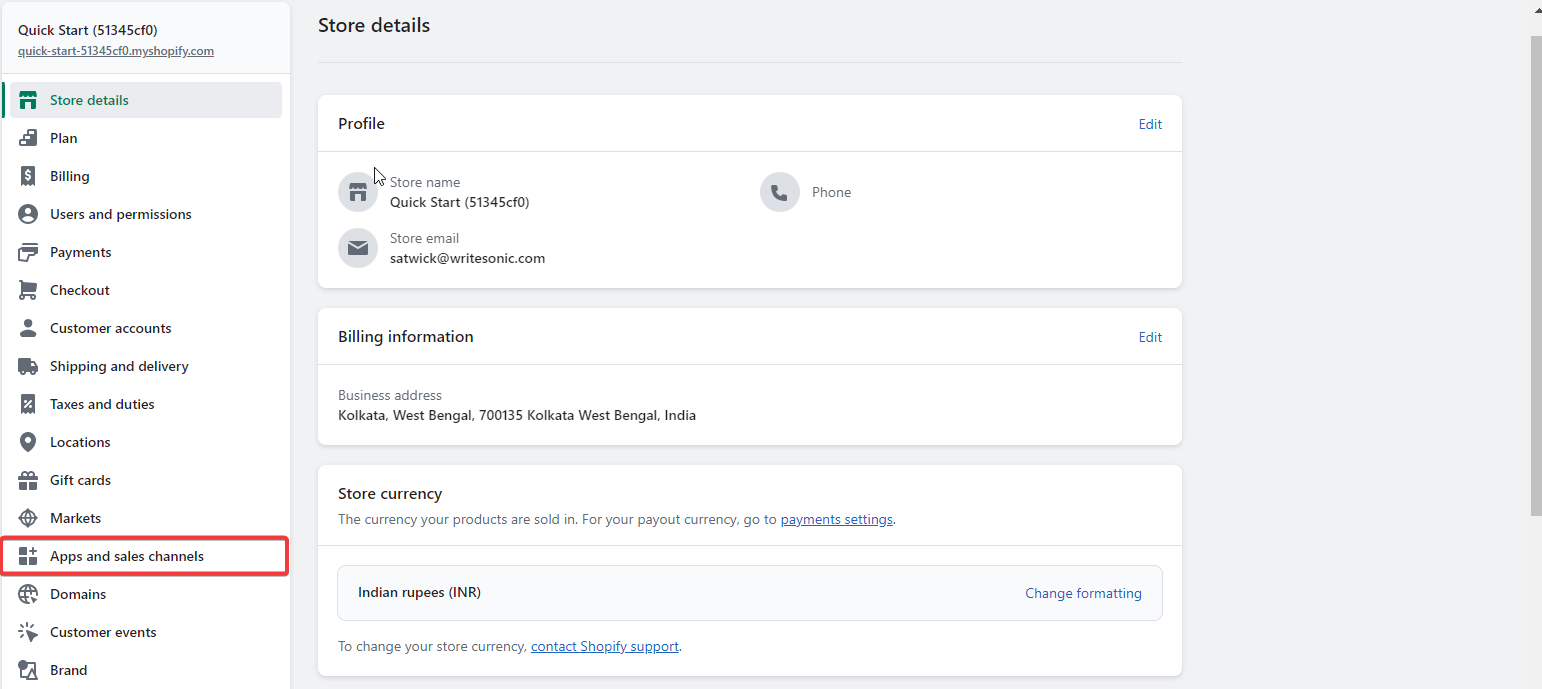Click the Billing dollar icon

click(28, 176)
